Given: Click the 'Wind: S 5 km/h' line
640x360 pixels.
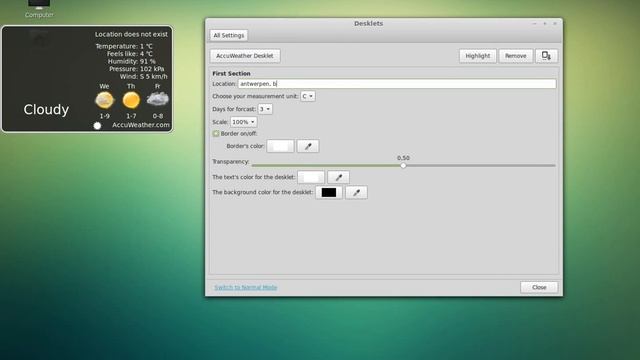Looking at the screenshot, I should (143, 76).
